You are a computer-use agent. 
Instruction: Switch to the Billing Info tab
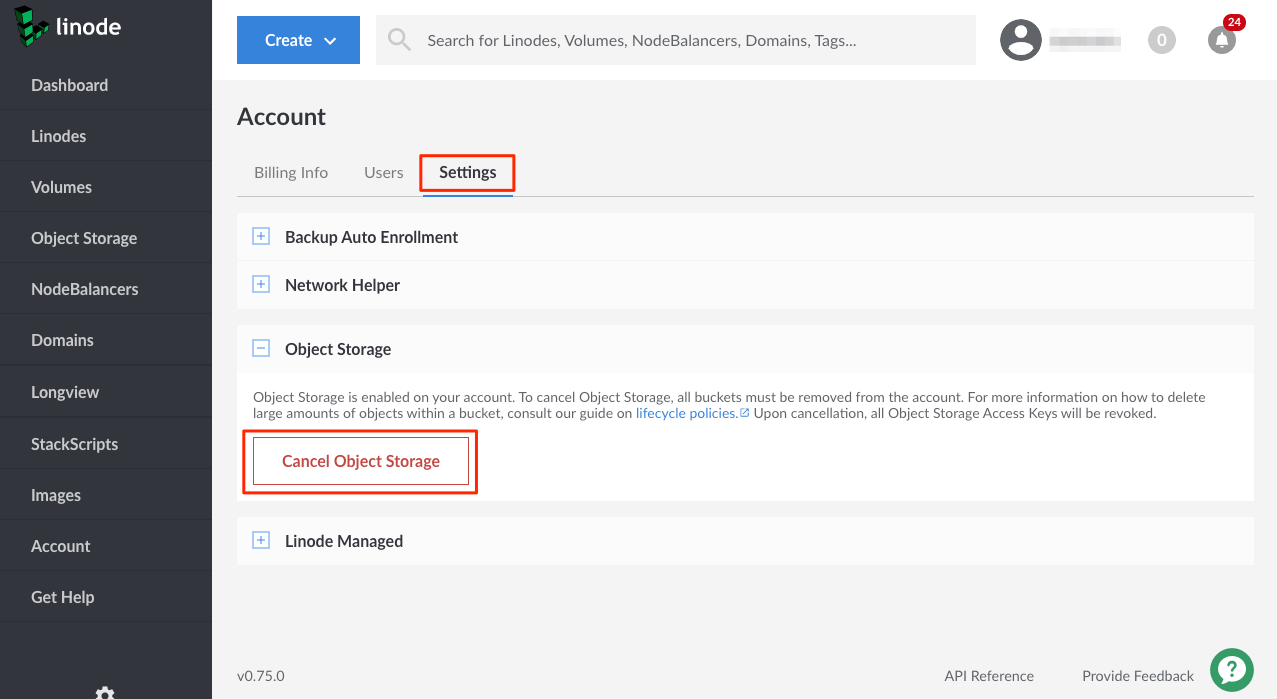291,172
